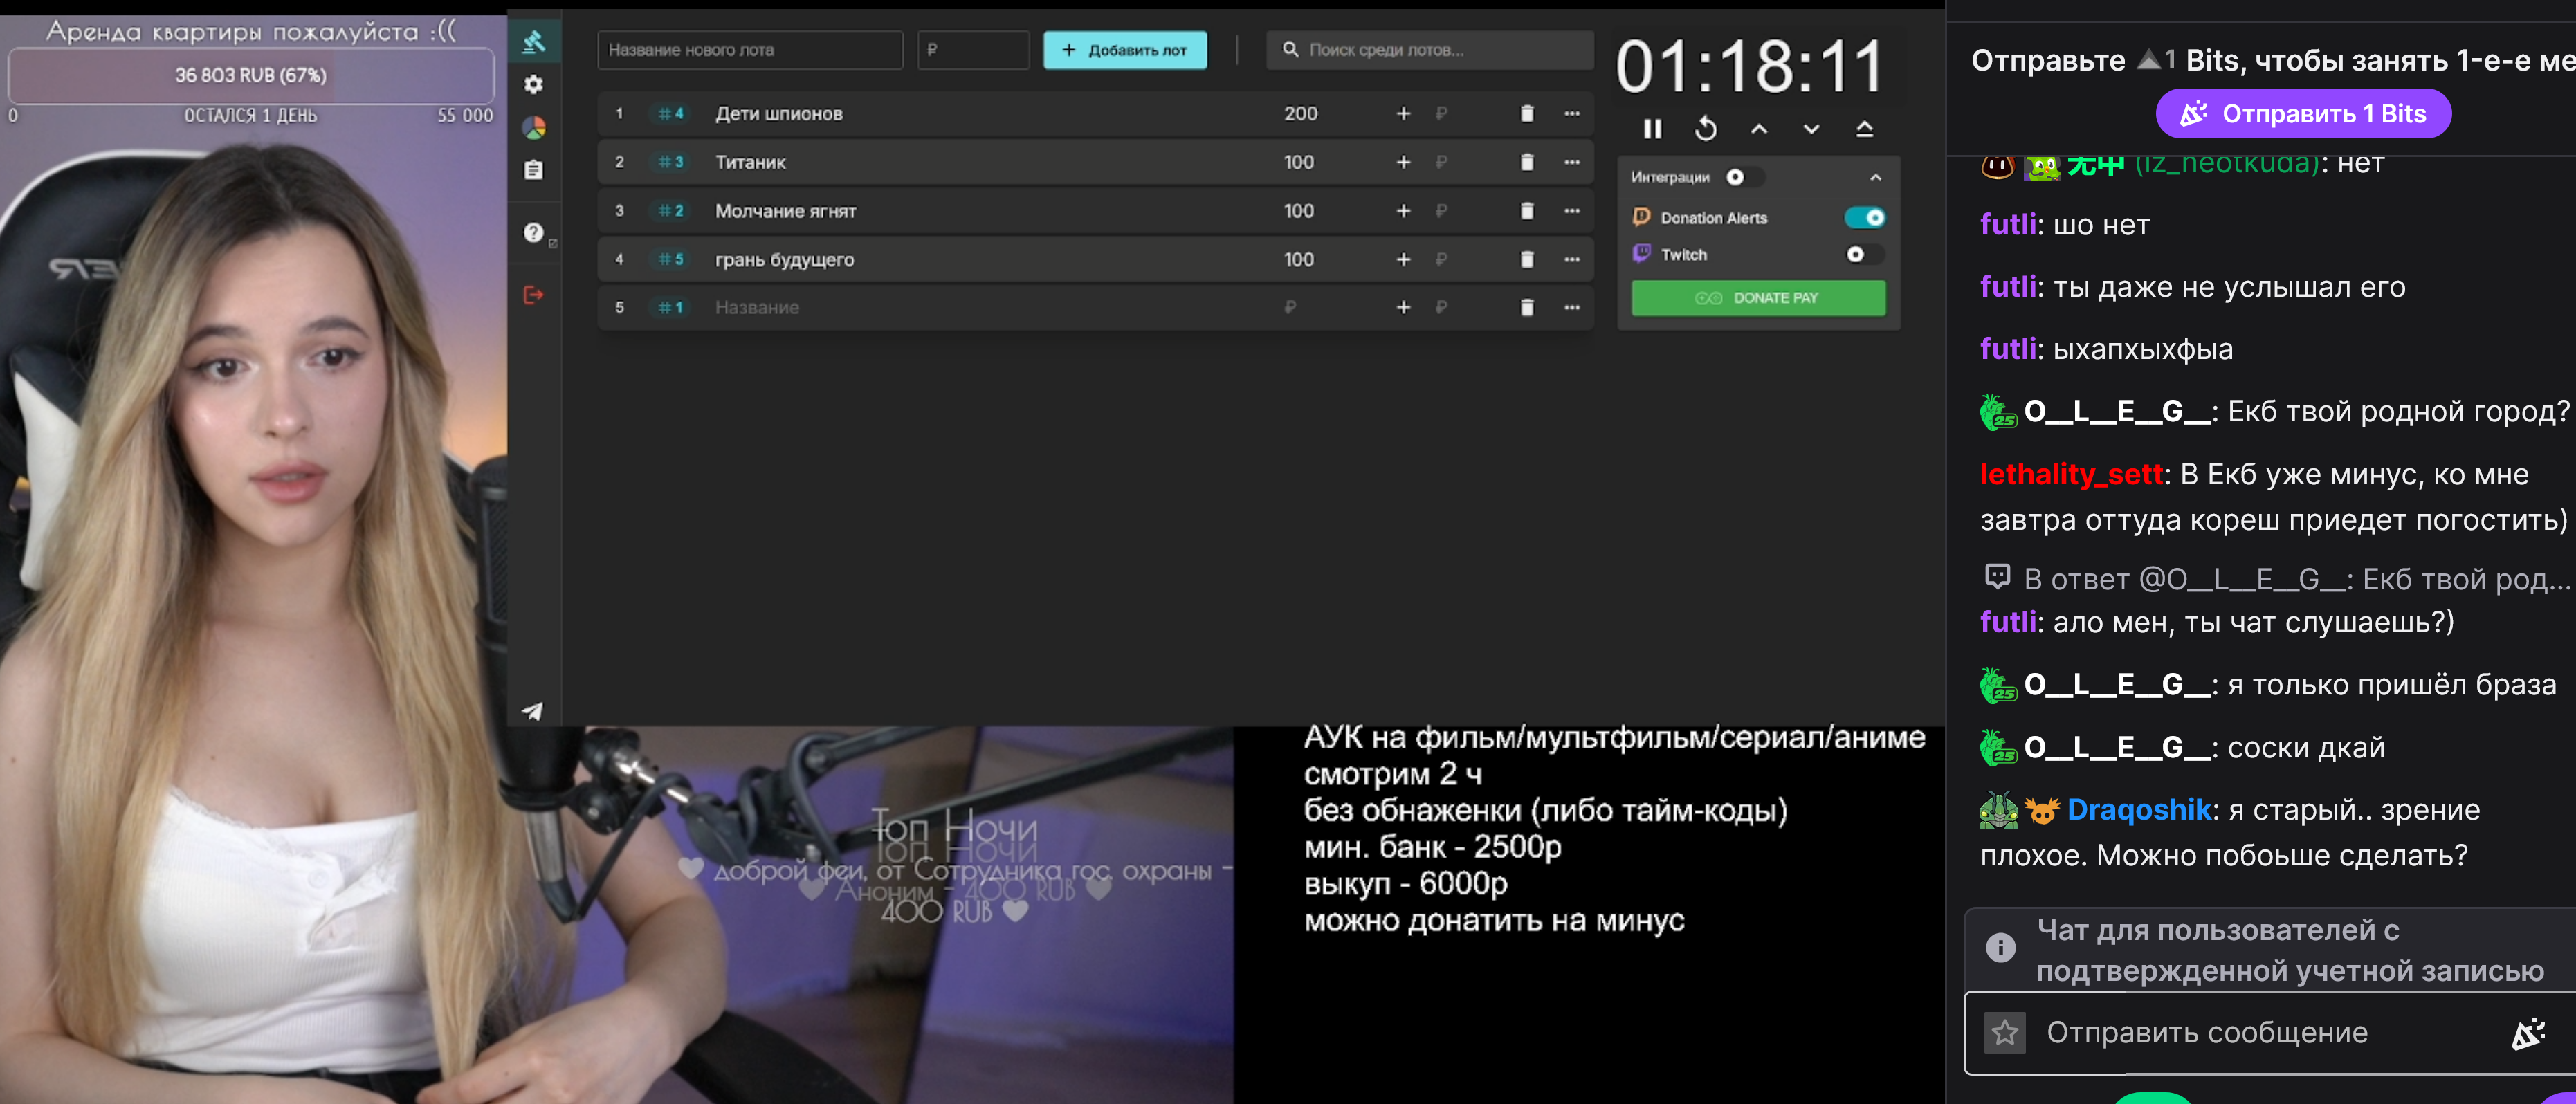Delete the Титаник lot
Viewport: 2576px width, 1104px height.
click(1526, 162)
